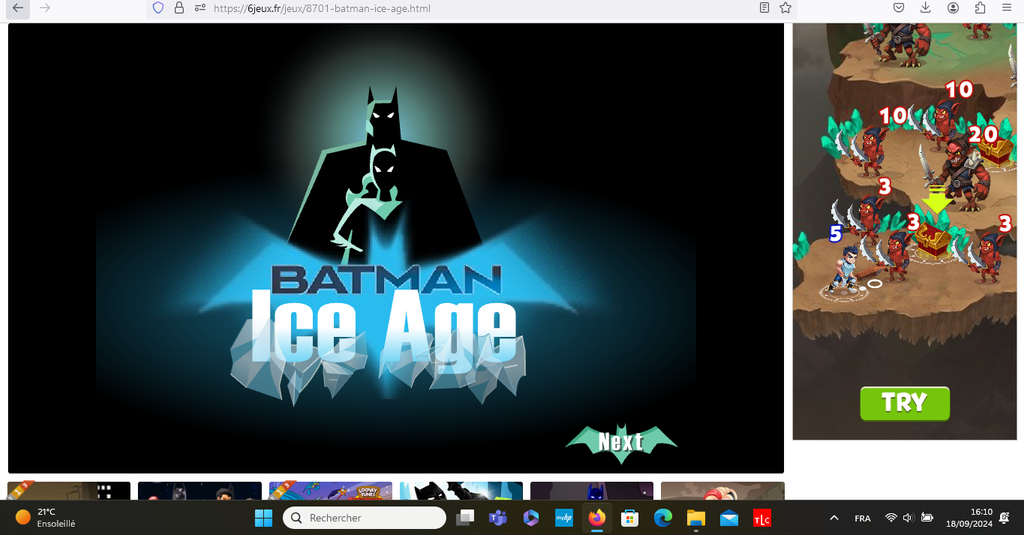Click the bat-shaped Next button
This screenshot has width=1024, height=535.
pos(621,441)
